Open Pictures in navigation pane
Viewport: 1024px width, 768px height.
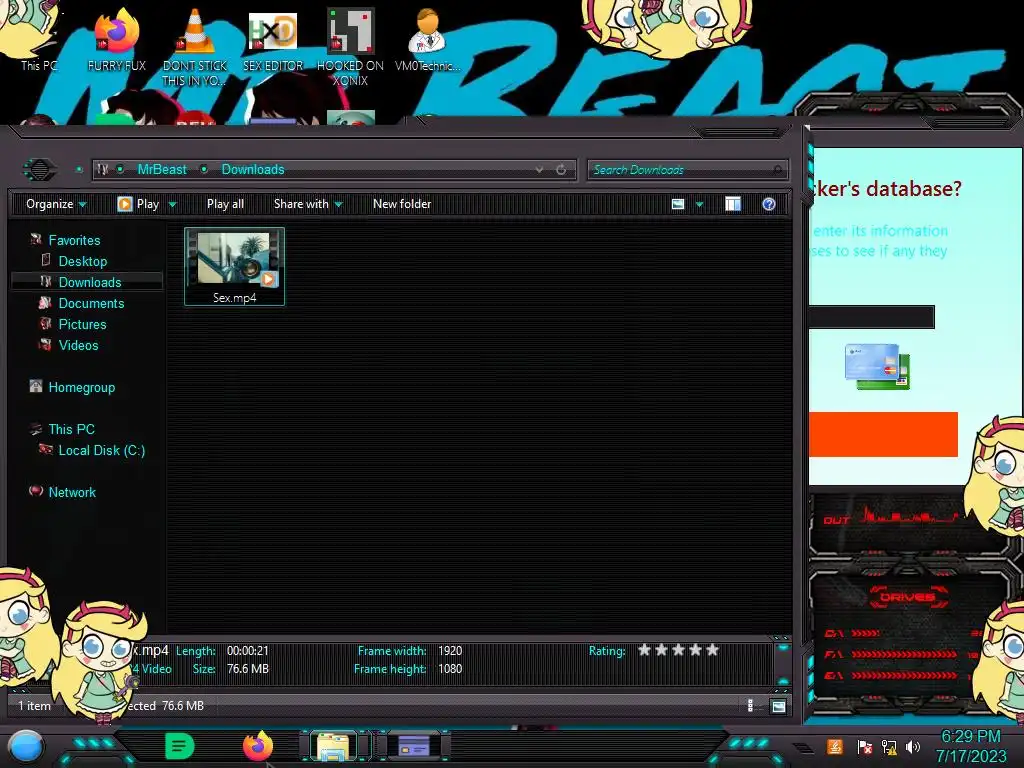(82, 325)
